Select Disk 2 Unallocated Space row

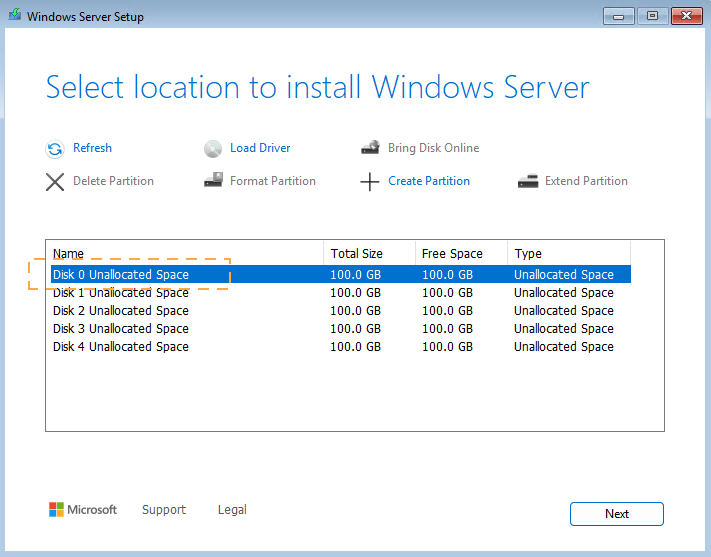(121, 311)
